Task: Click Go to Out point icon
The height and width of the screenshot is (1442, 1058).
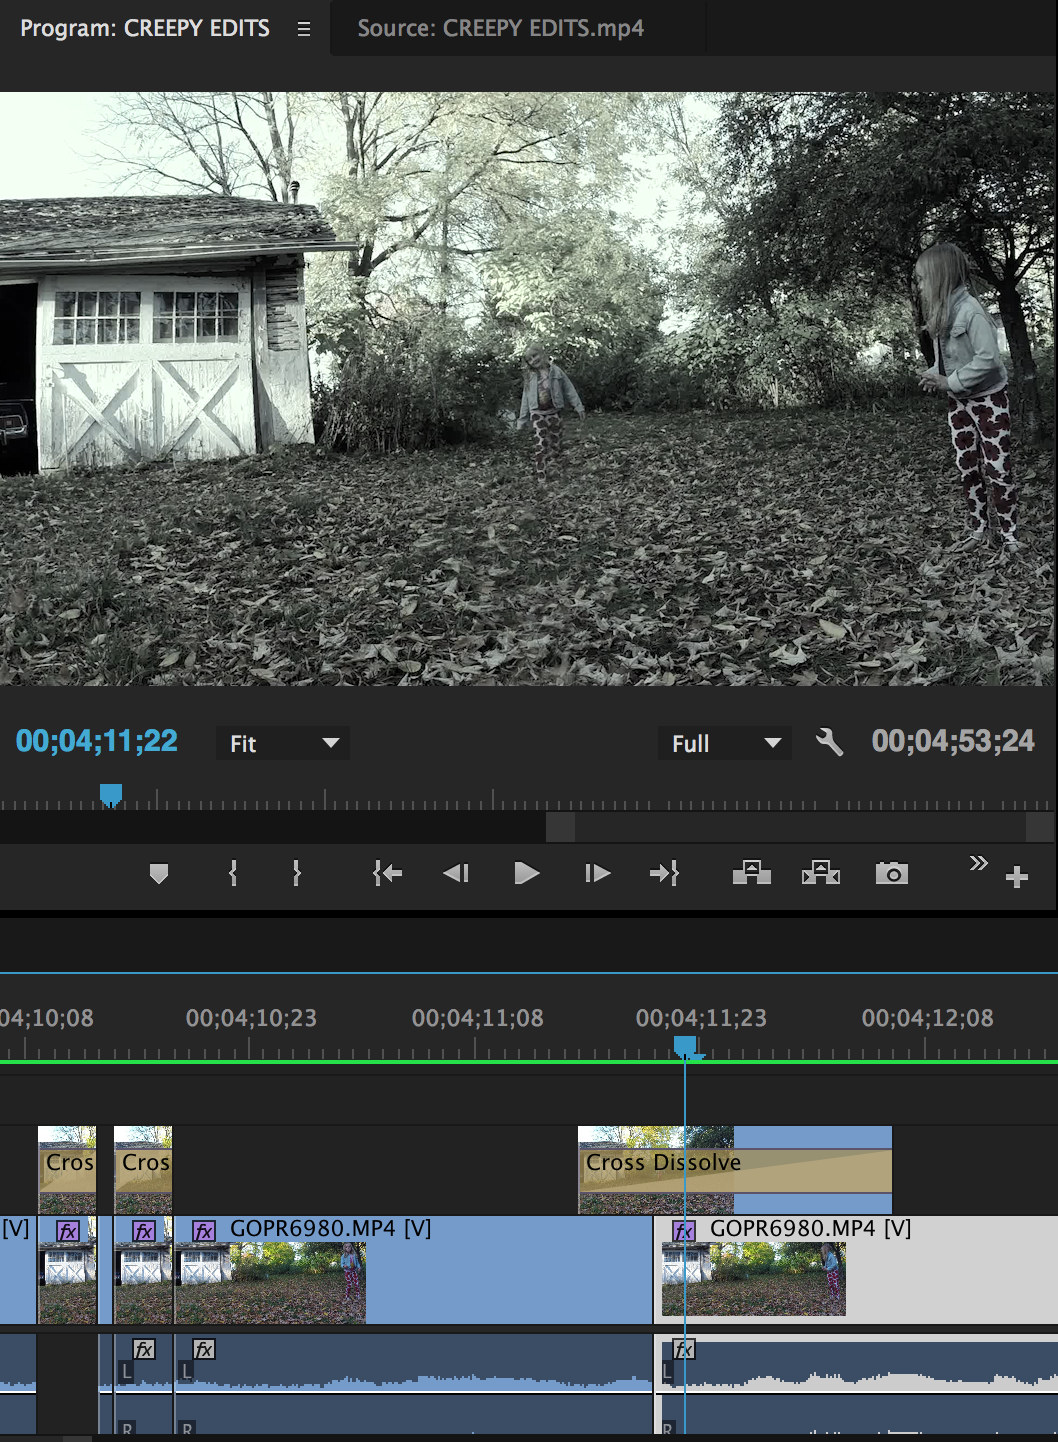Action: click(665, 874)
